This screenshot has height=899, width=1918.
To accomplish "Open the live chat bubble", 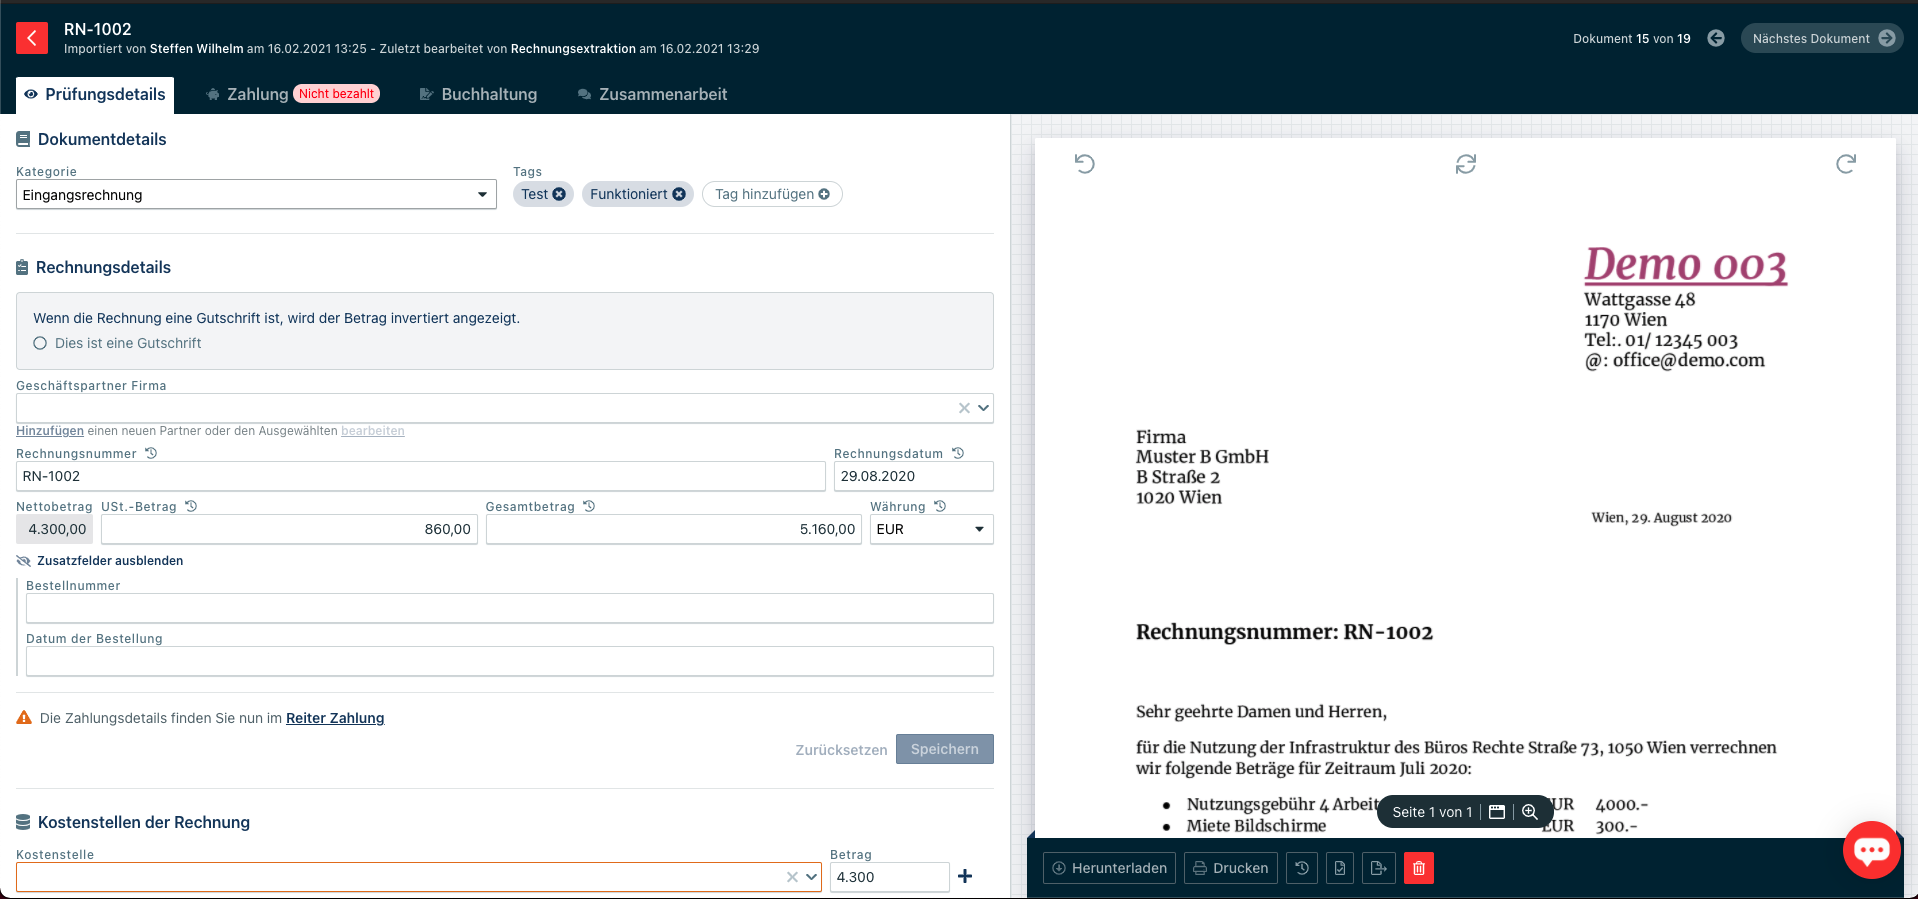I will tap(1871, 850).
